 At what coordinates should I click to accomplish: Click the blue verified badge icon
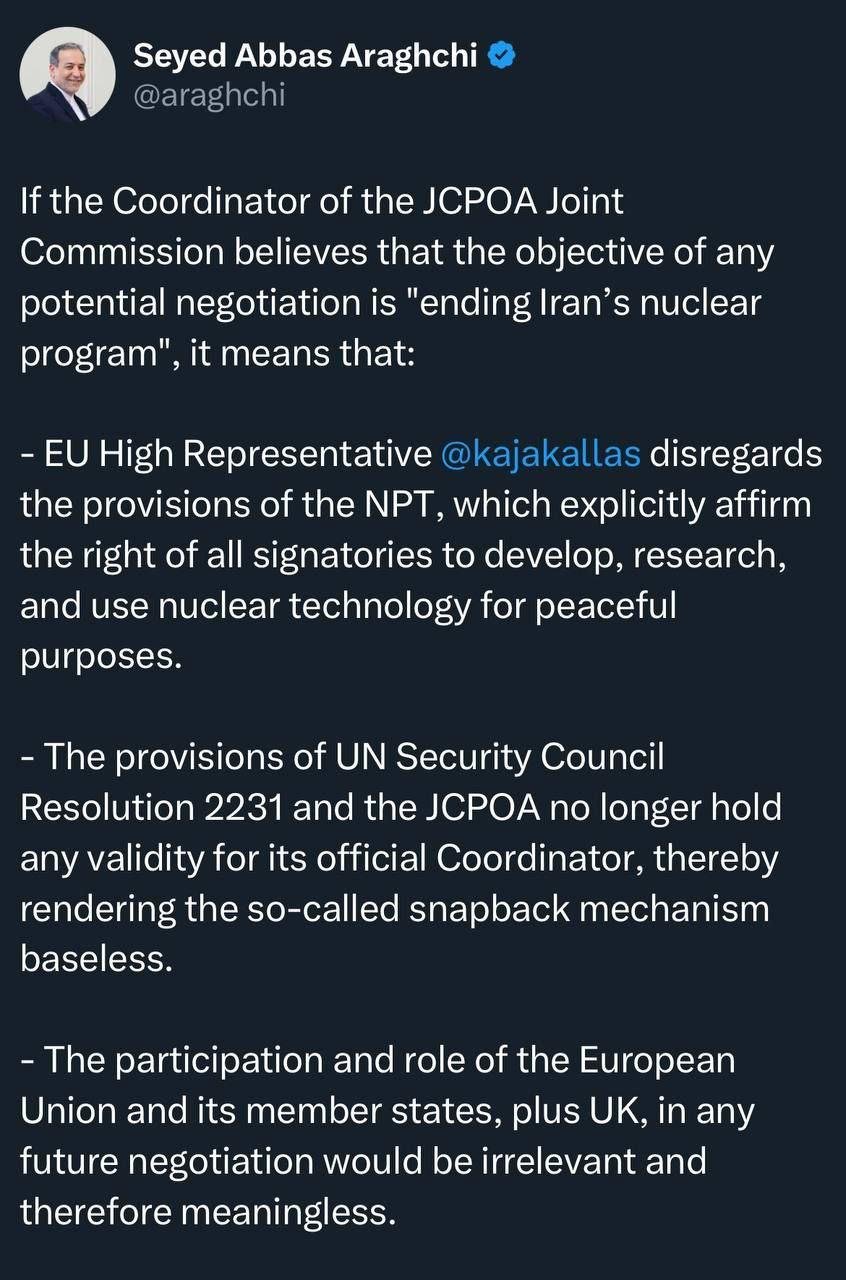[501, 57]
